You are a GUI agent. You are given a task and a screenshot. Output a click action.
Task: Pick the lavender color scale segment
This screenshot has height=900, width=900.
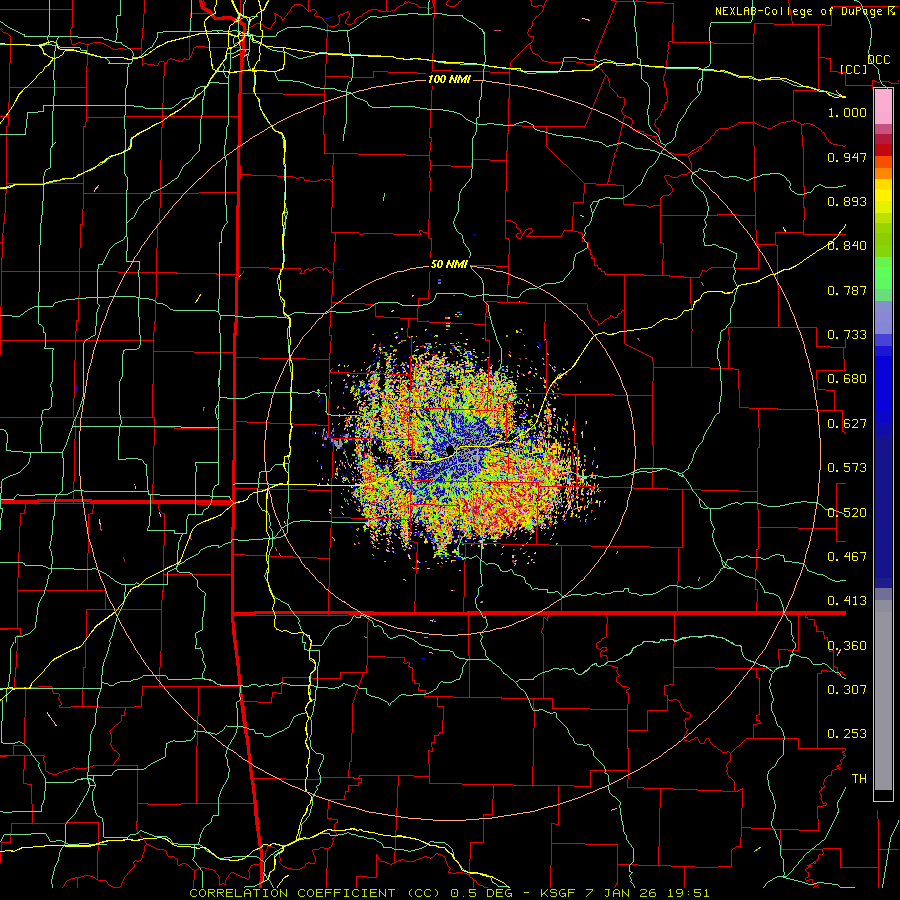point(883,317)
